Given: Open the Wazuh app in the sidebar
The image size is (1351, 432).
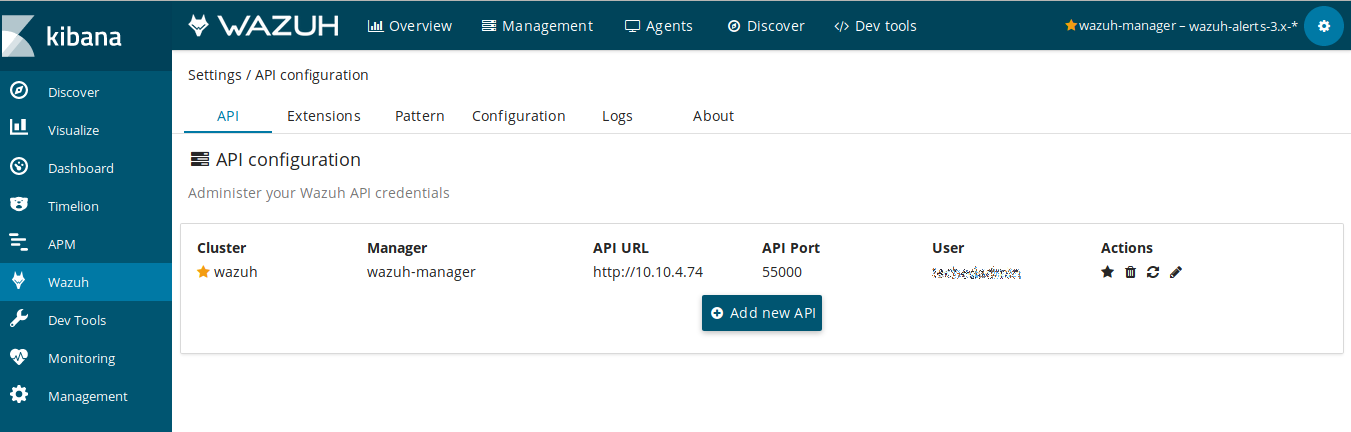Looking at the screenshot, I should [x=68, y=282].
